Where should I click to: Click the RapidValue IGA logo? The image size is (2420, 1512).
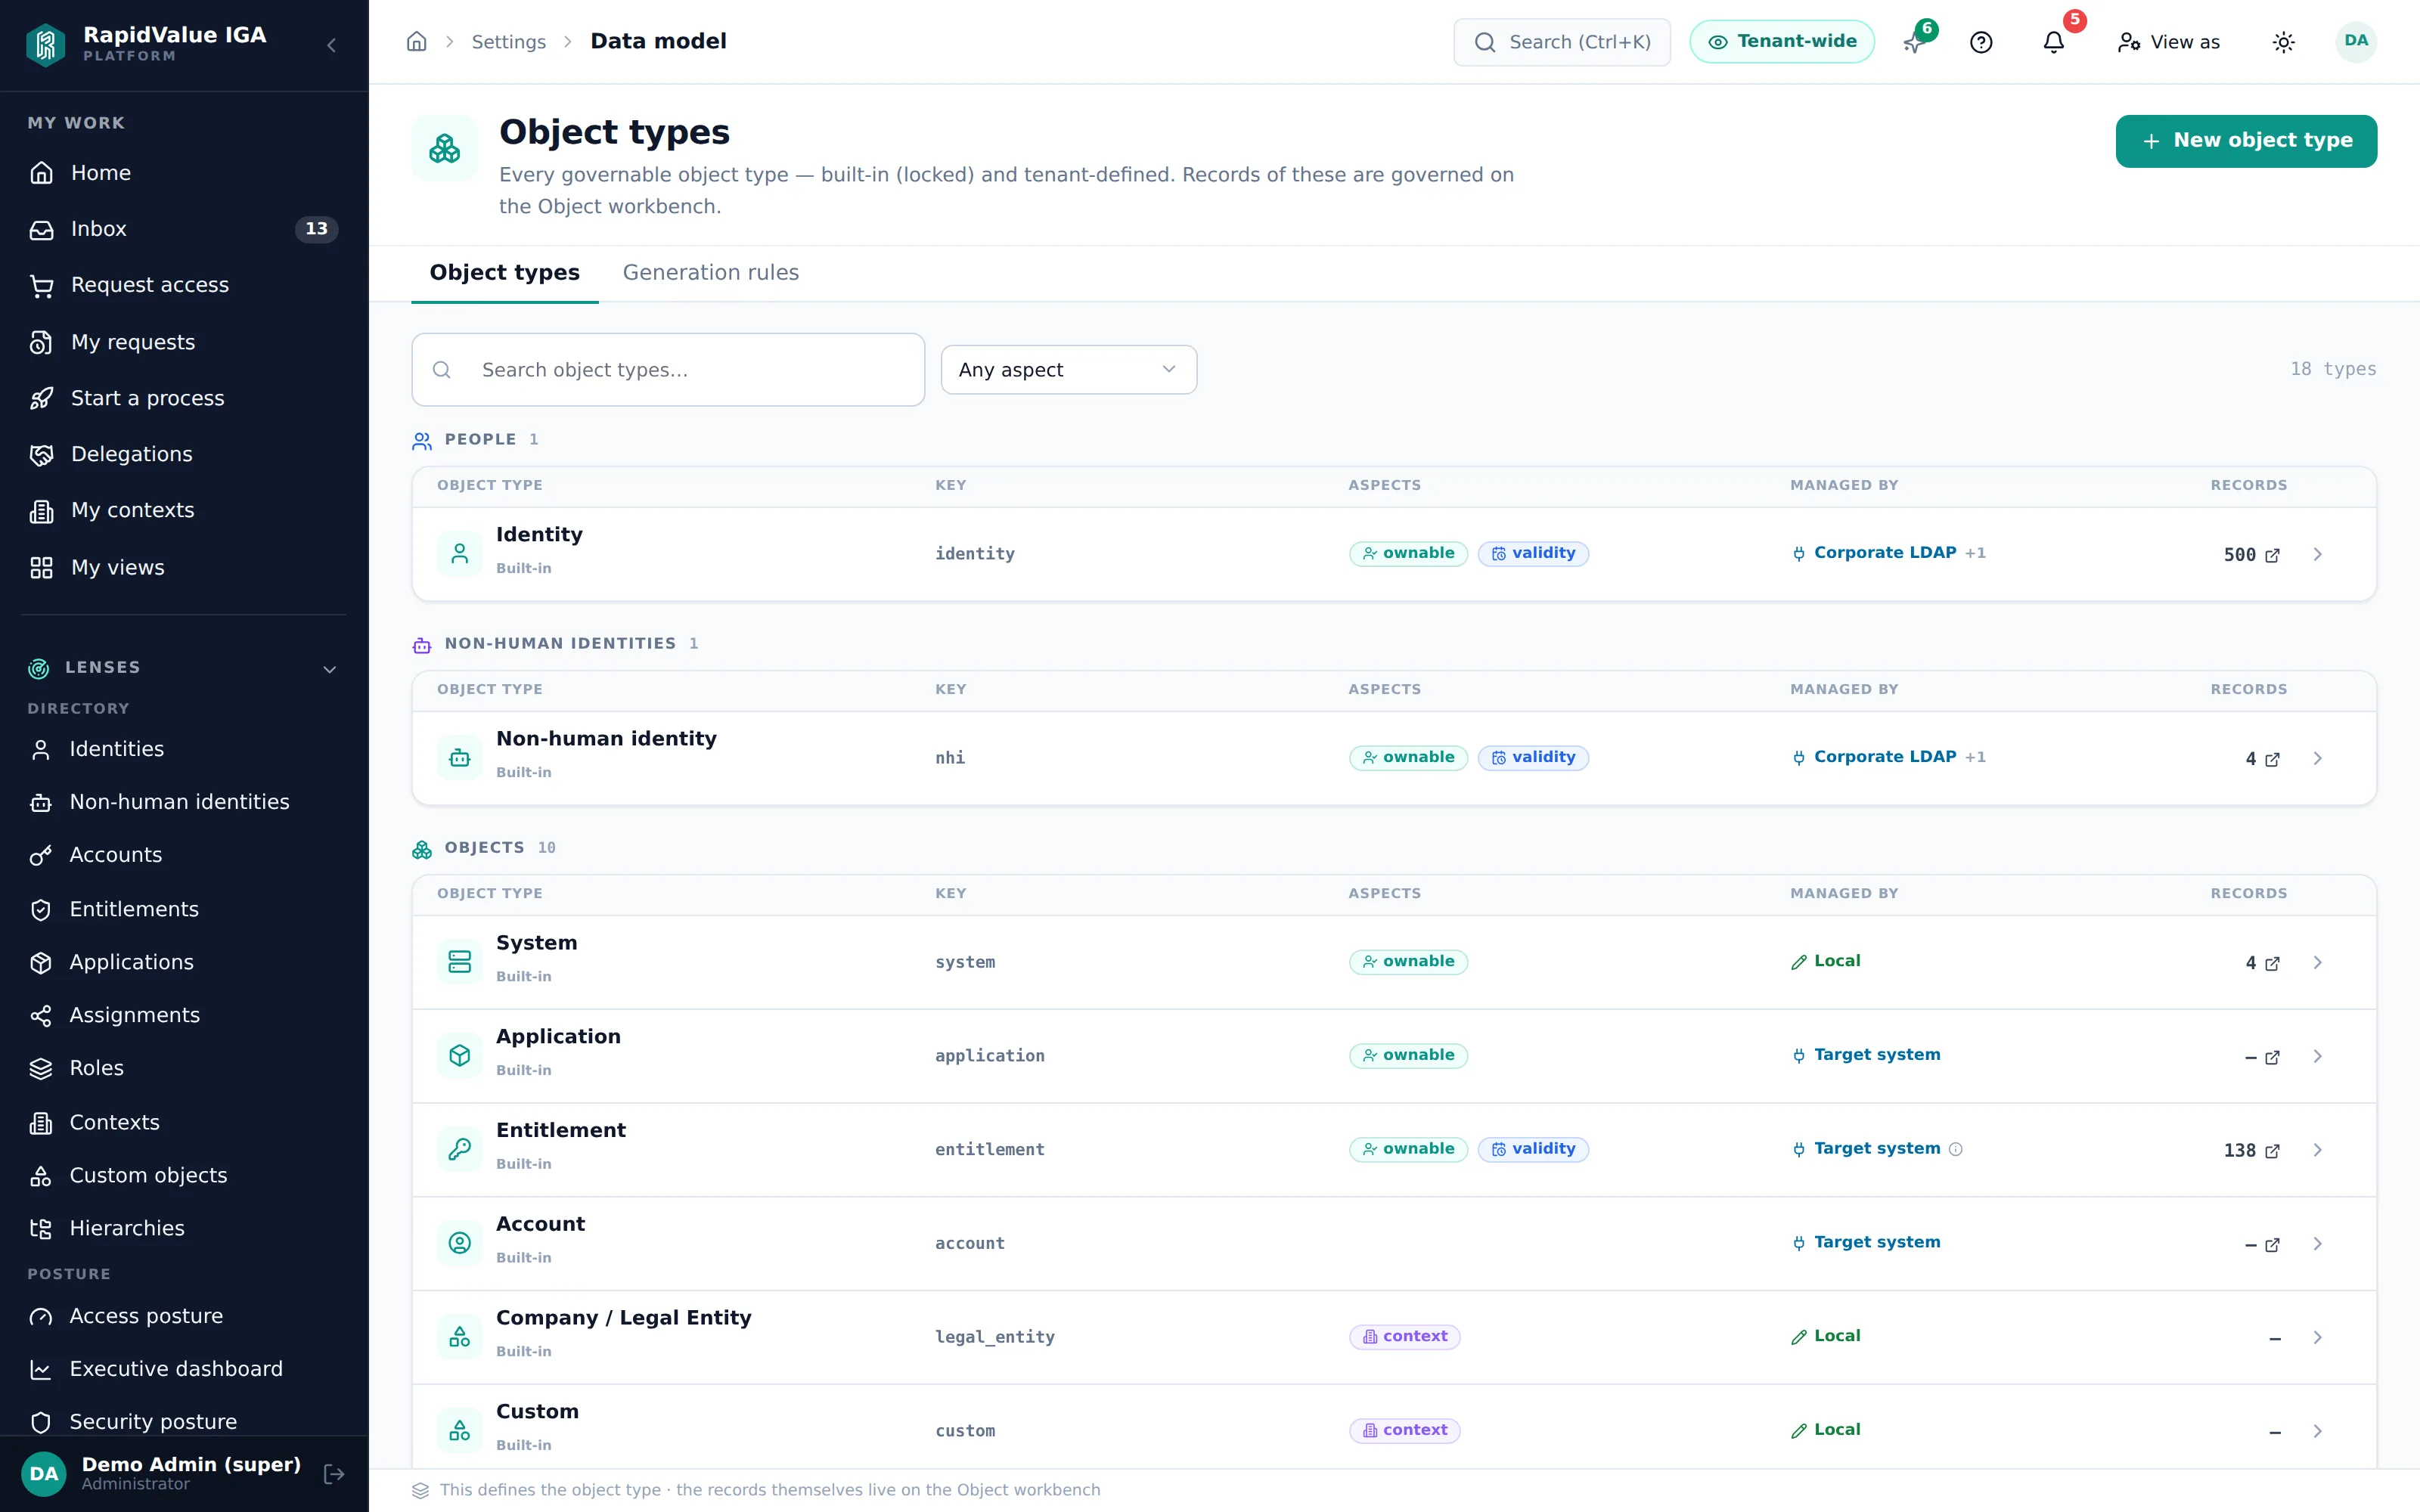[x=46, y=44]
